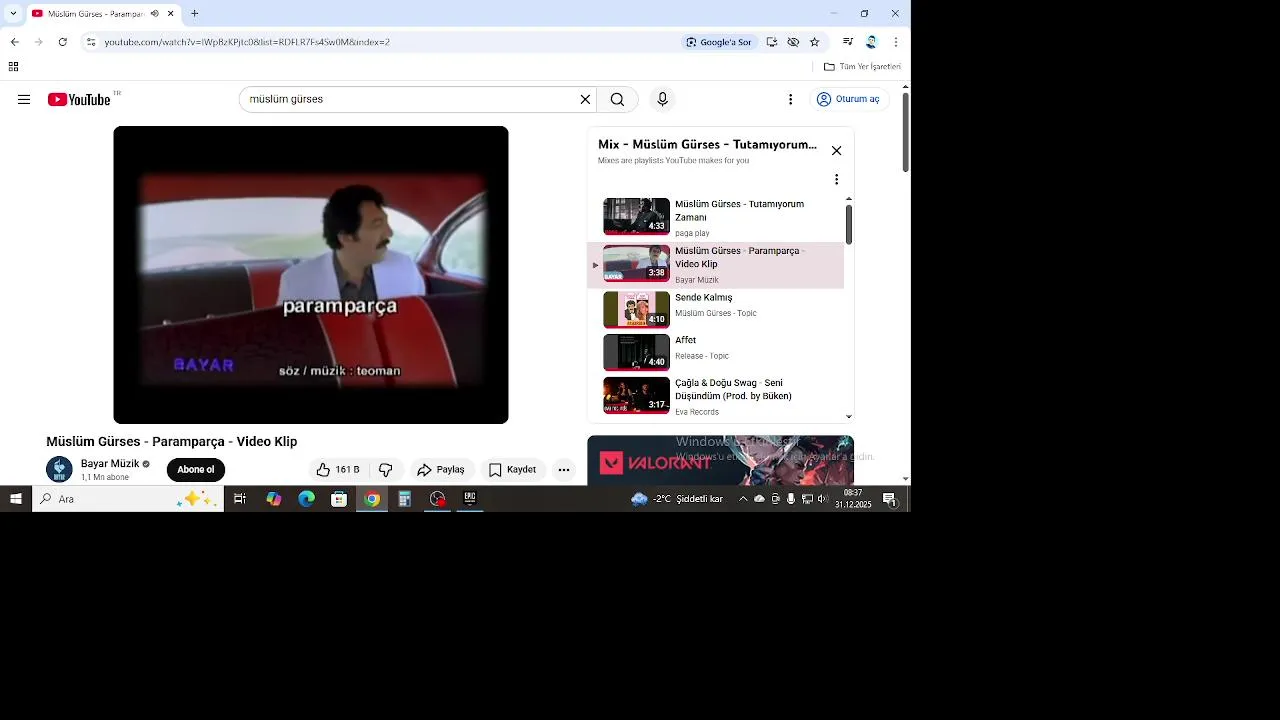Save the video with Kaydet button
1280x720 pixels.
click(513, 470)
